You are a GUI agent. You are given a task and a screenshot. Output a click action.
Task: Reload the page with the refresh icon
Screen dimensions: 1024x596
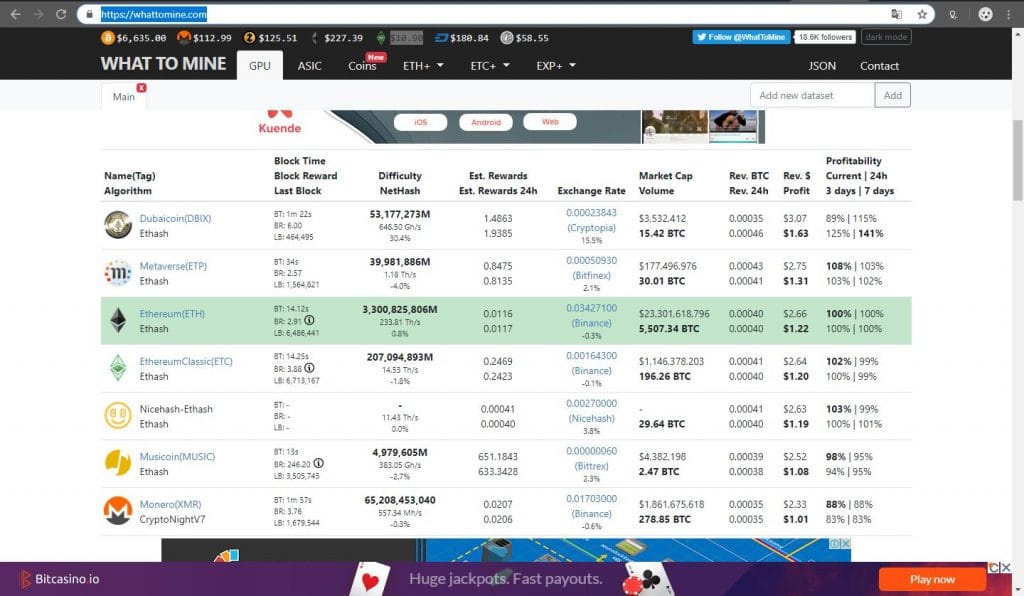[61, 14]
